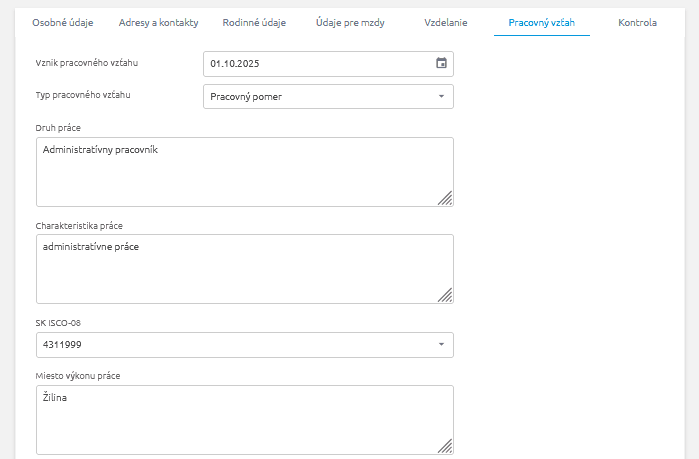Expand the Typ pracovného vzťahu dropdown
Screen dimensions: 699x459
click(x=441, y=97)
